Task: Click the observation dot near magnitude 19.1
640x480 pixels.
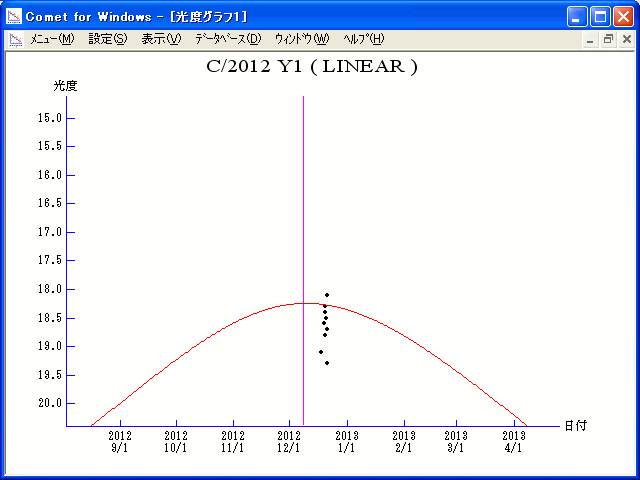Action: point(321,352)
